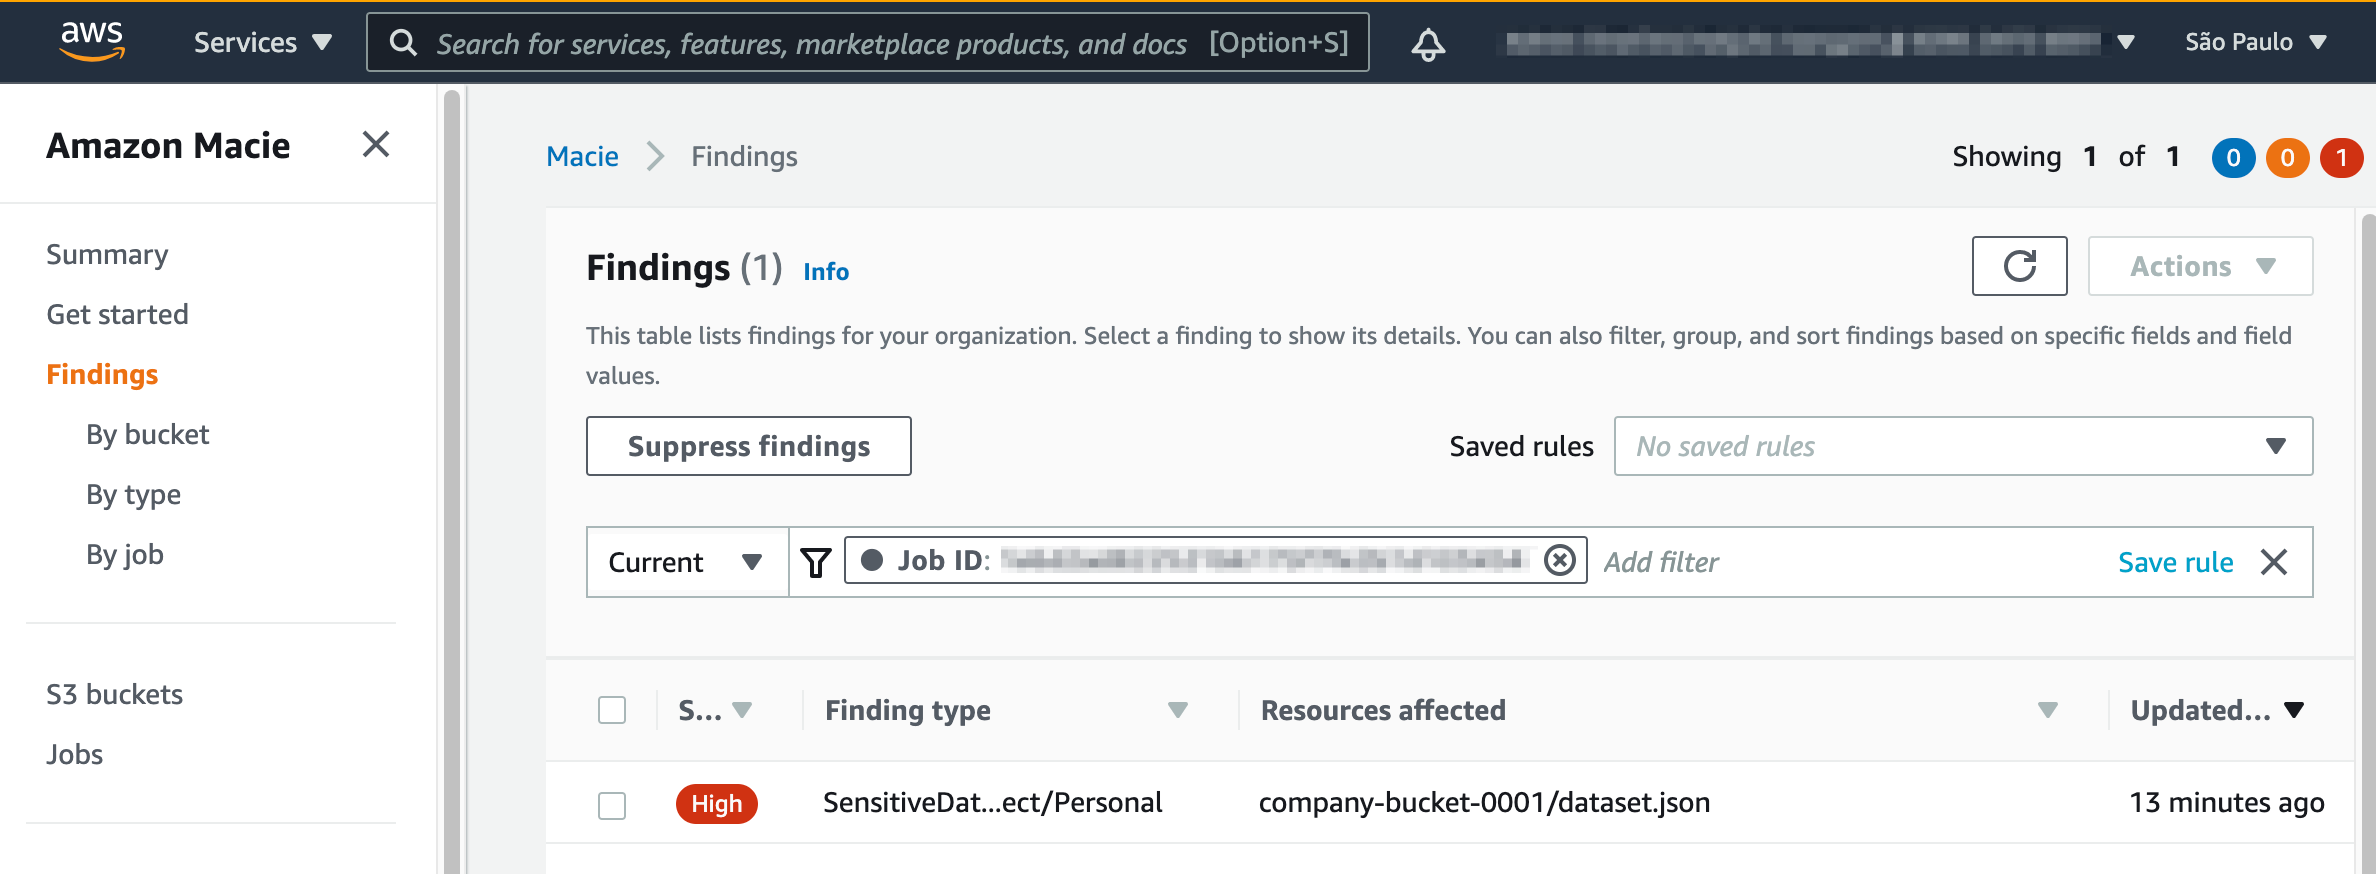The height and width of the screenshot is (874, 2376).
Task: Close the Amazon Macie navigation panel
Action: (x=375, y=145)
